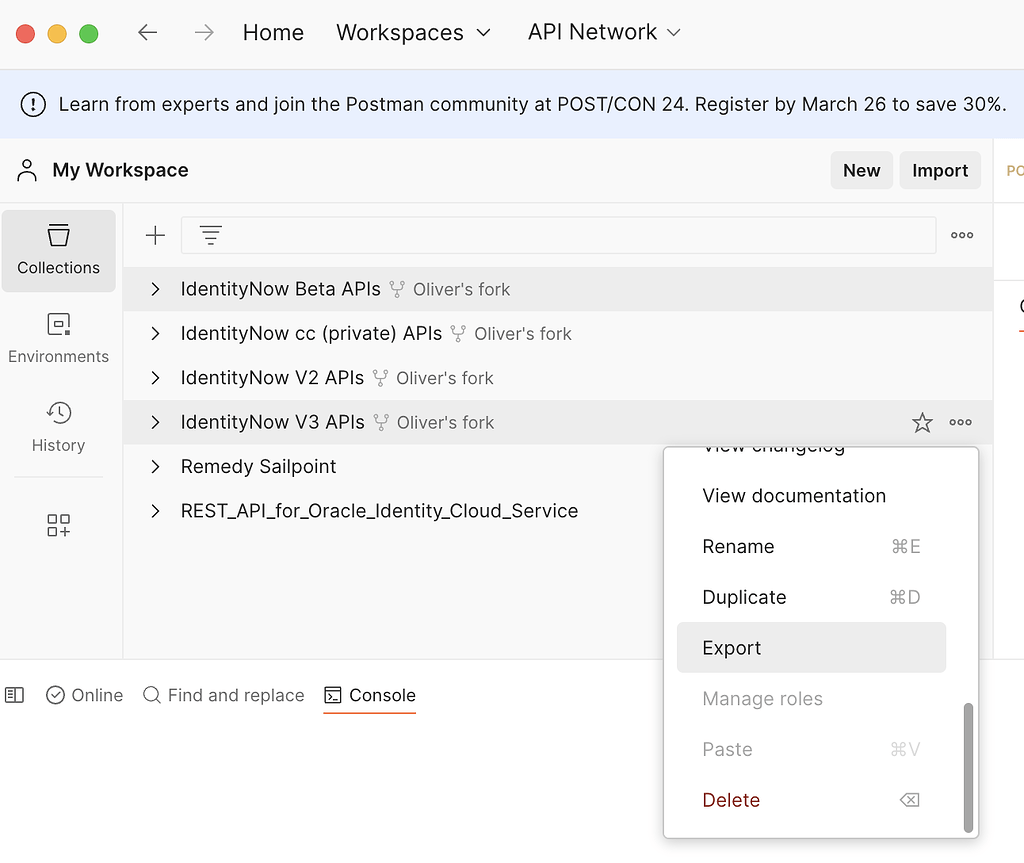Click the configure sidebar grid-plus icon
This screenshot has height=863, width=1024.
(58, 526)
